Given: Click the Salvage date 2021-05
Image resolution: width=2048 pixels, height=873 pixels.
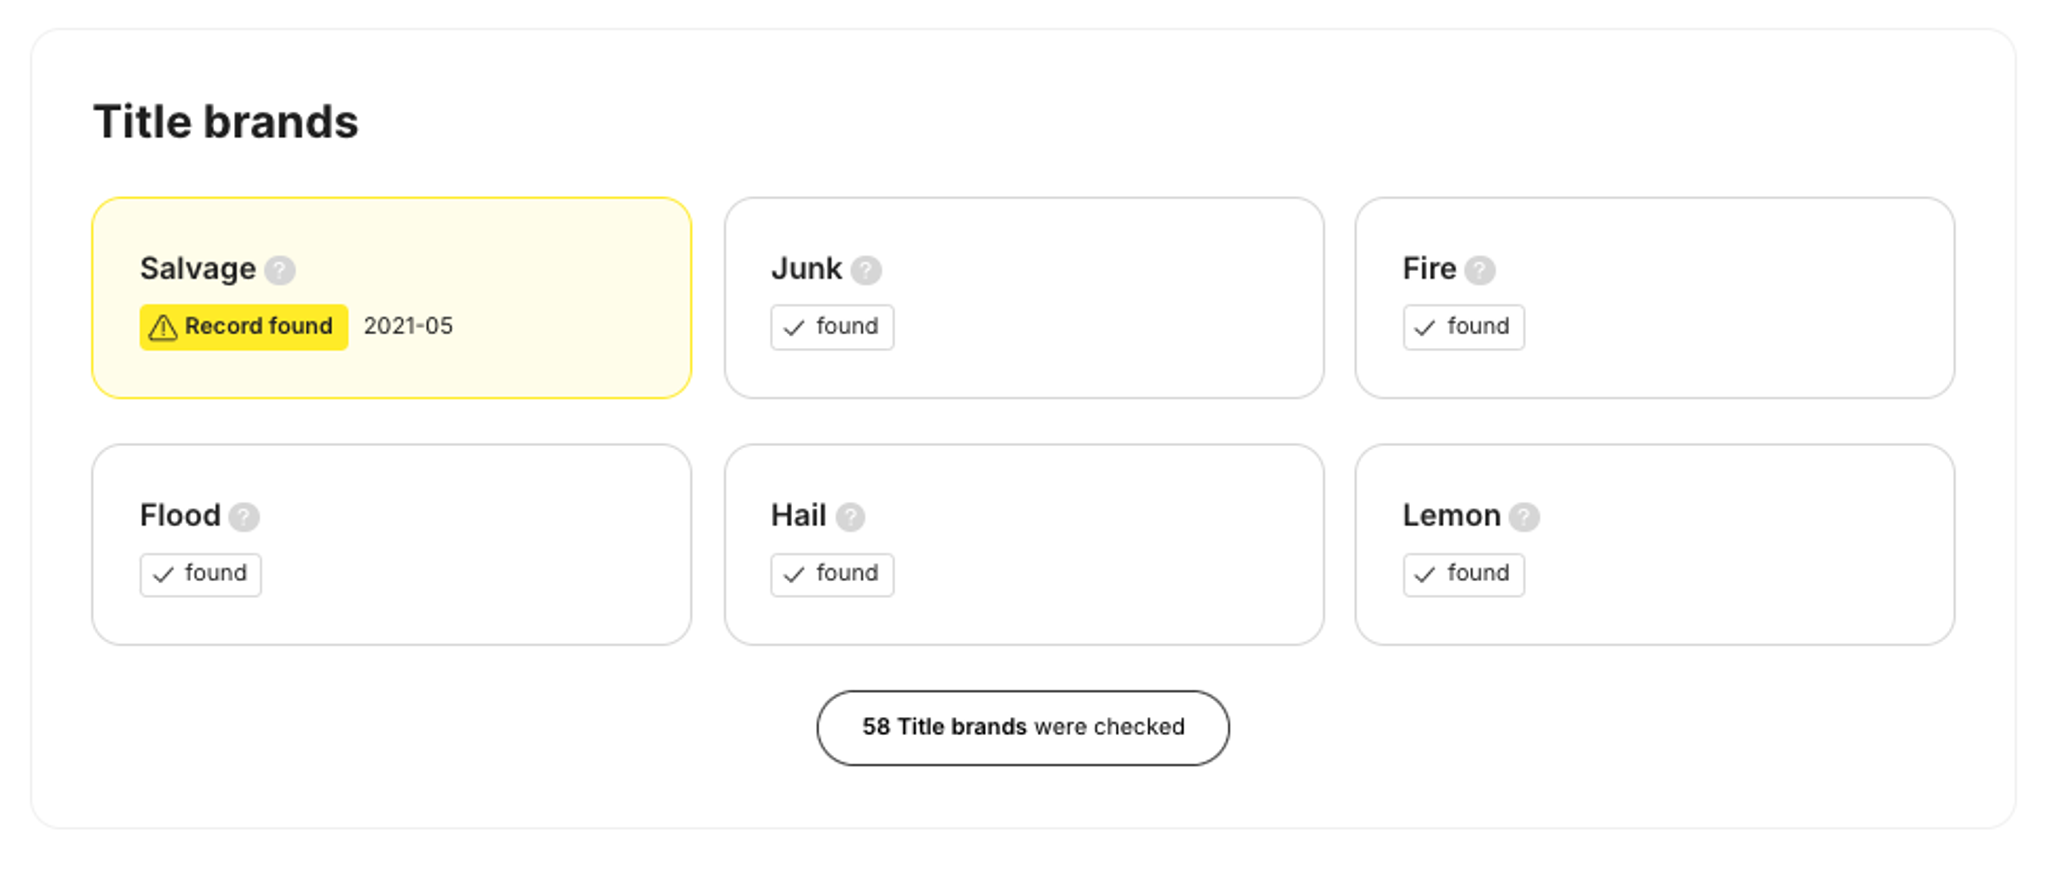Looking at the screenshot, I should [x=408, y=326].
